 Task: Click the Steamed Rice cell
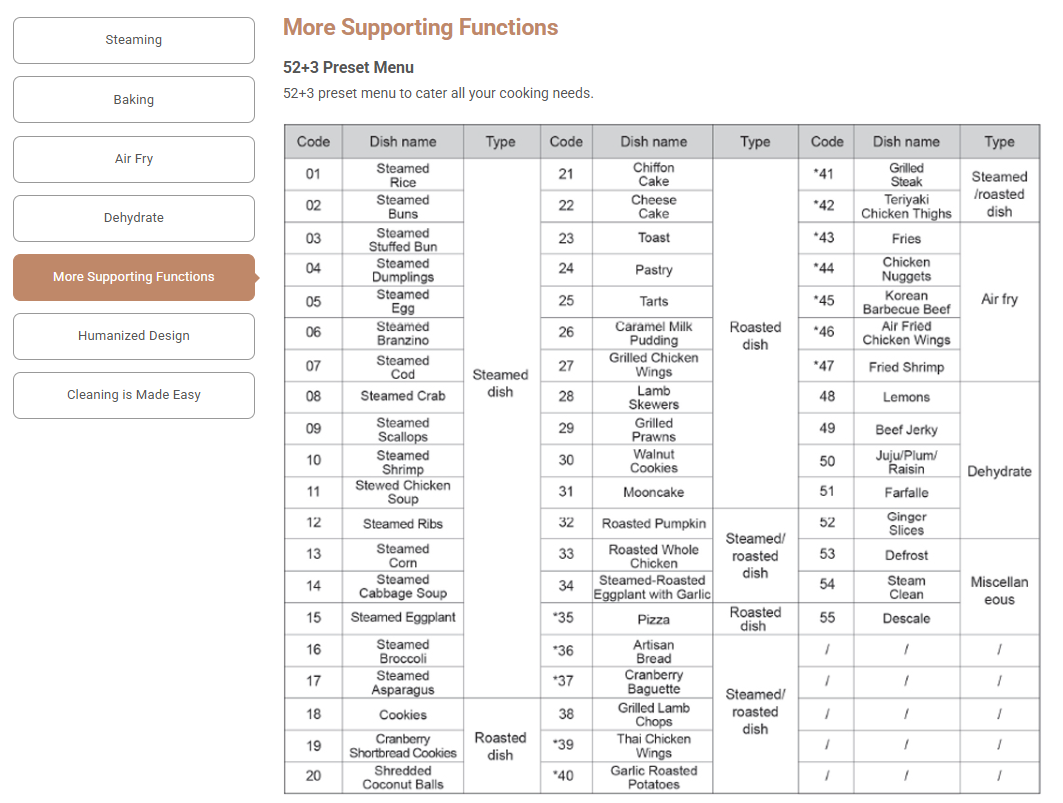tap(403, 175)
